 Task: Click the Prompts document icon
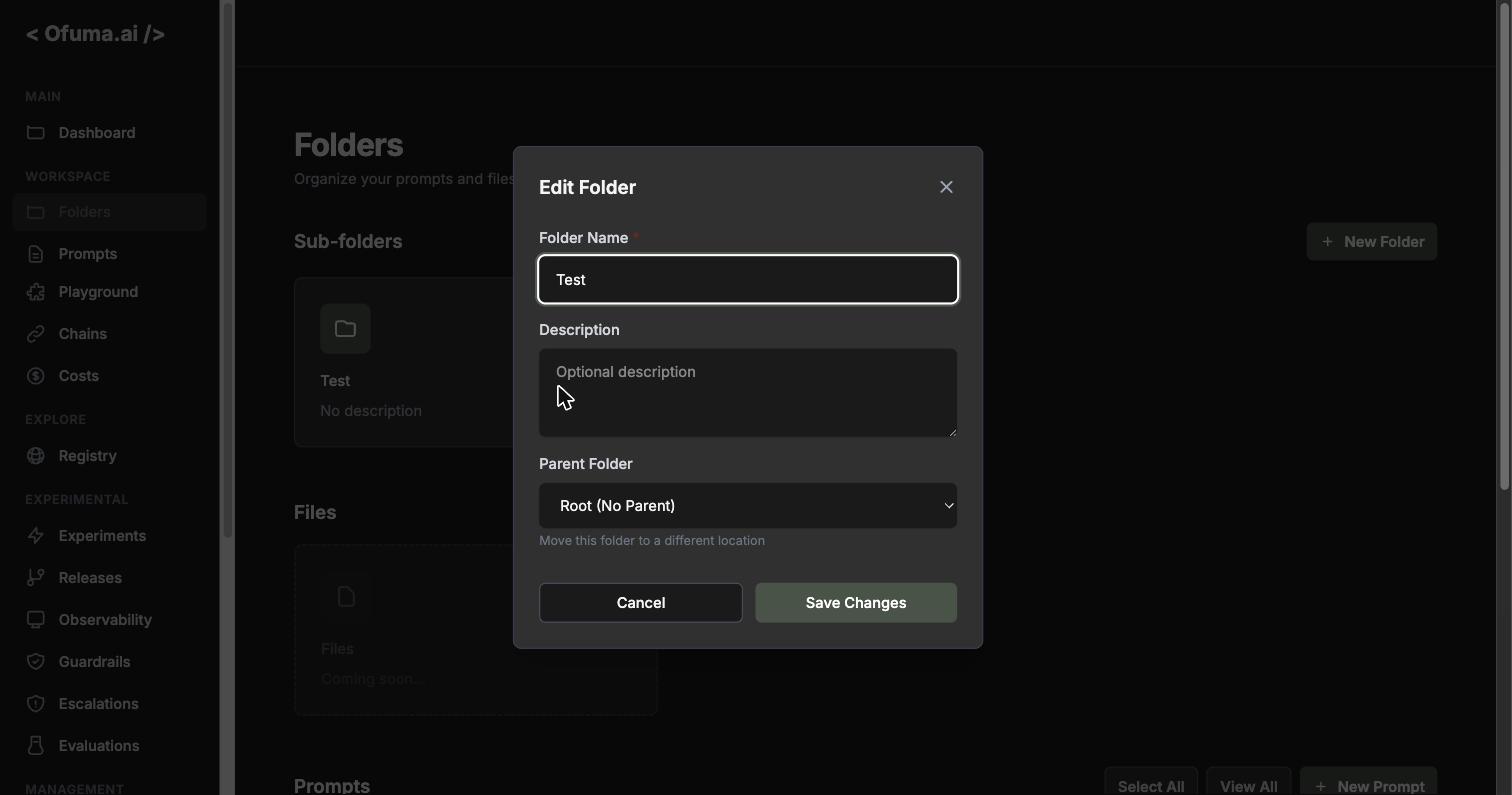click(x=36, y=254)
